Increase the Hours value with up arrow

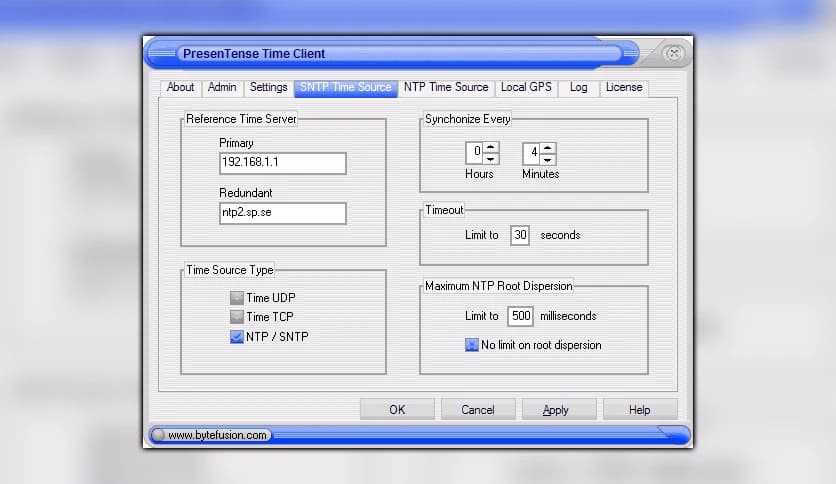(x=491, y=147)
